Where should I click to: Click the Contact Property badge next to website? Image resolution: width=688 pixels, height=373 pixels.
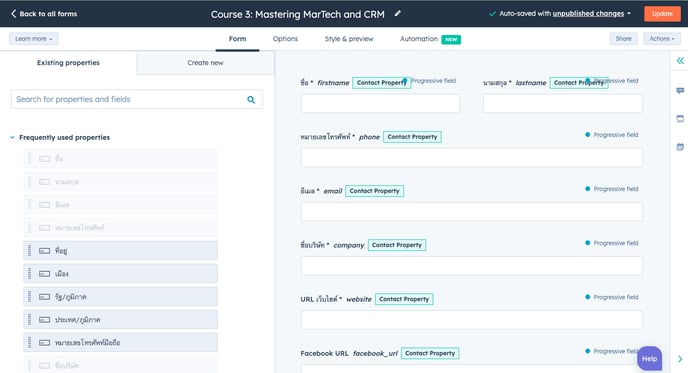(404, 299)
